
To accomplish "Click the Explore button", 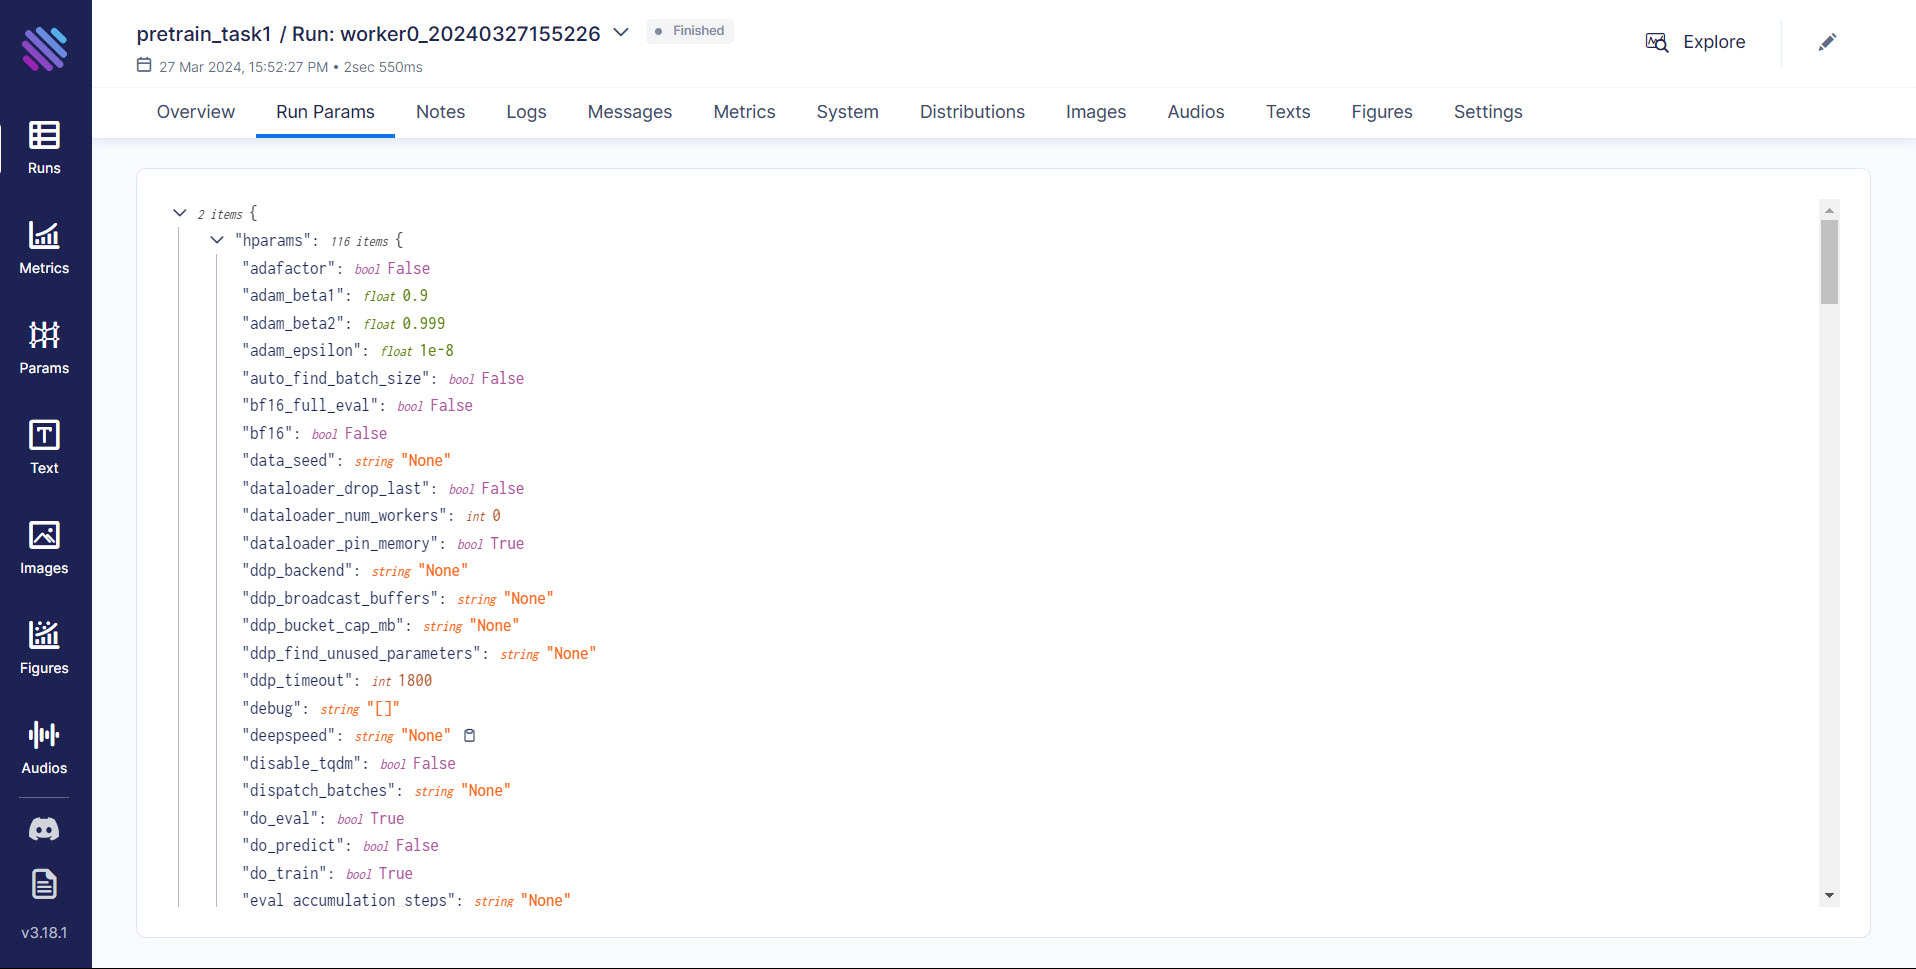I will pos(1696,42).
